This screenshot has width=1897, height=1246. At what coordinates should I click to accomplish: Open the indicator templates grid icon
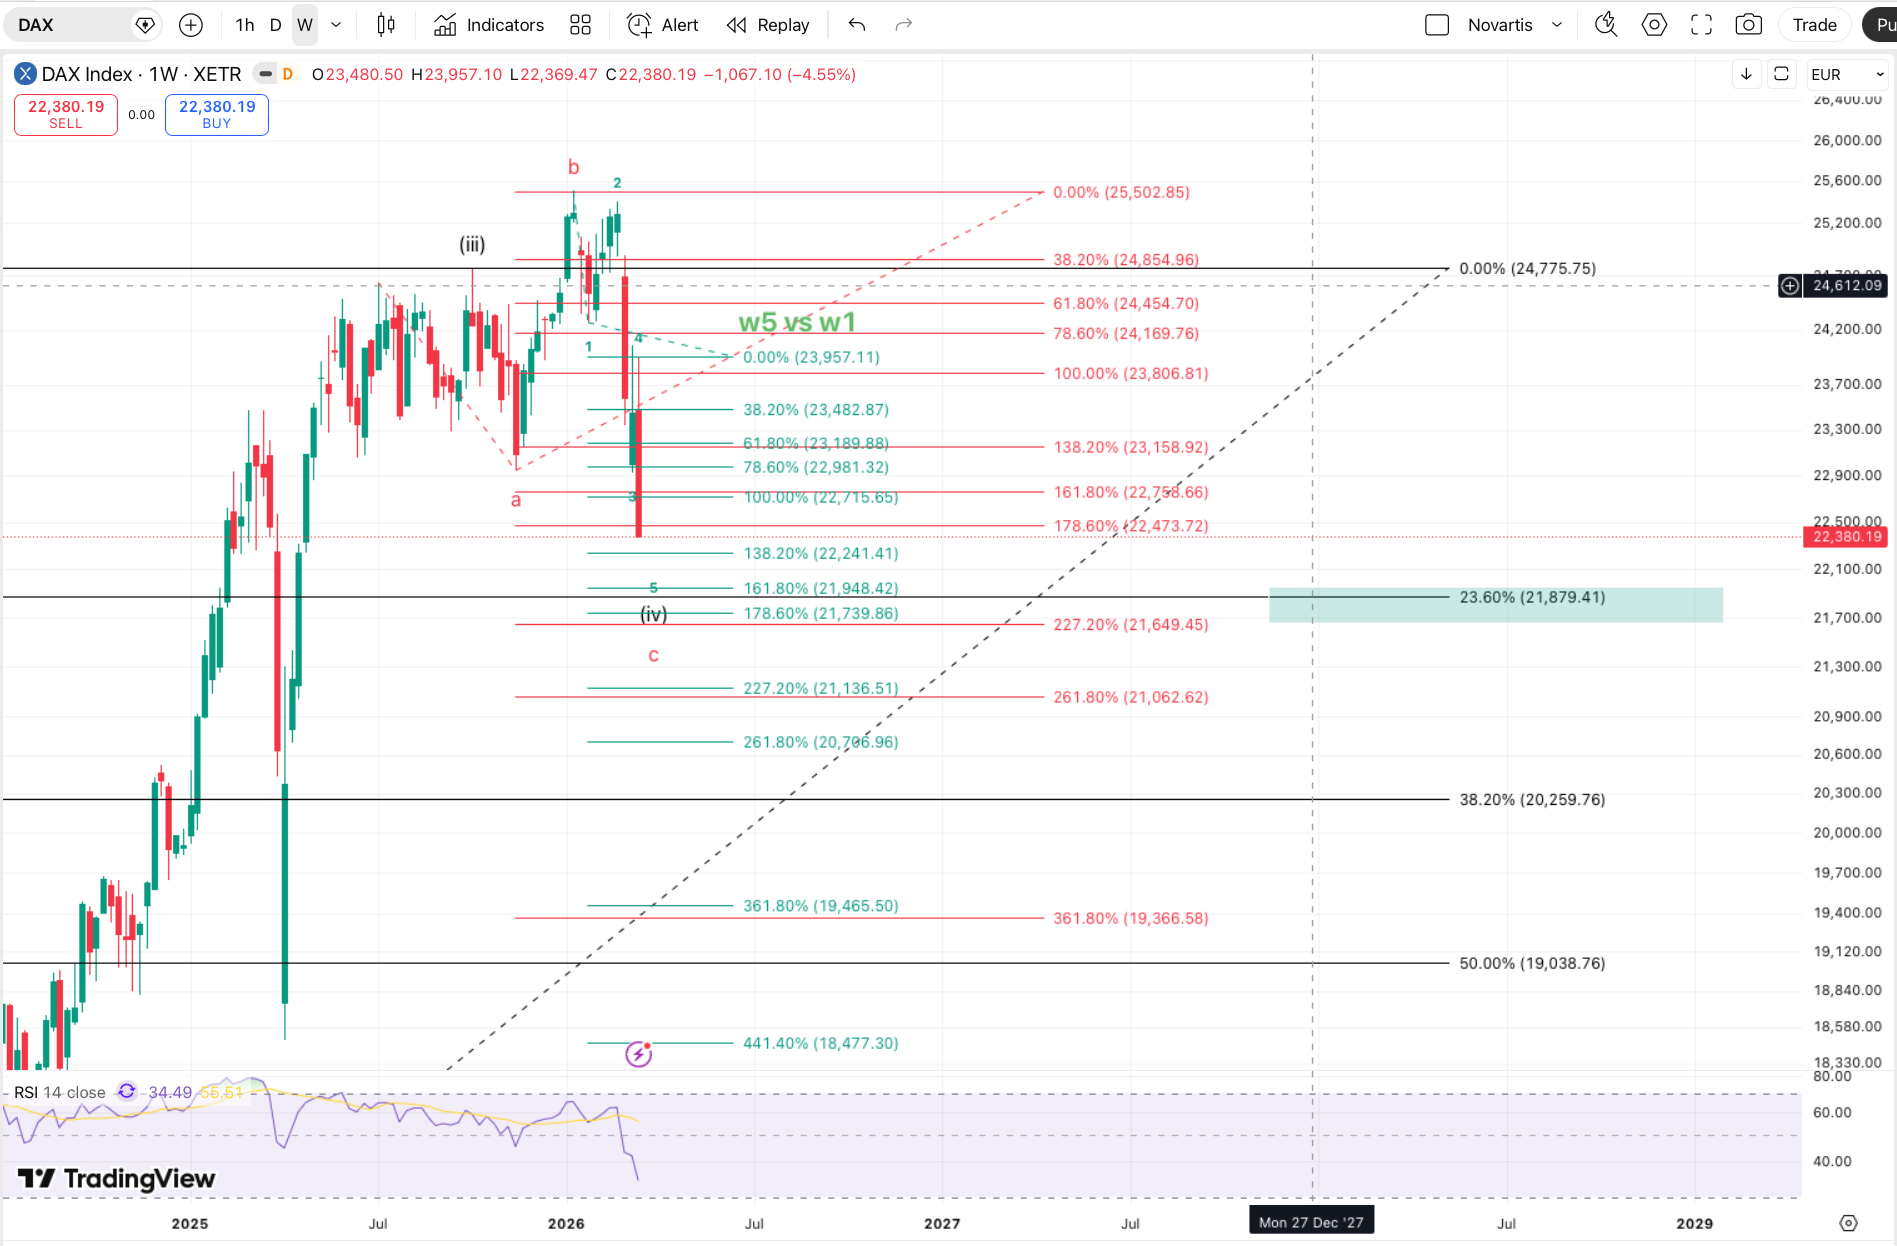pyautogui.click(x=580, y=25)
